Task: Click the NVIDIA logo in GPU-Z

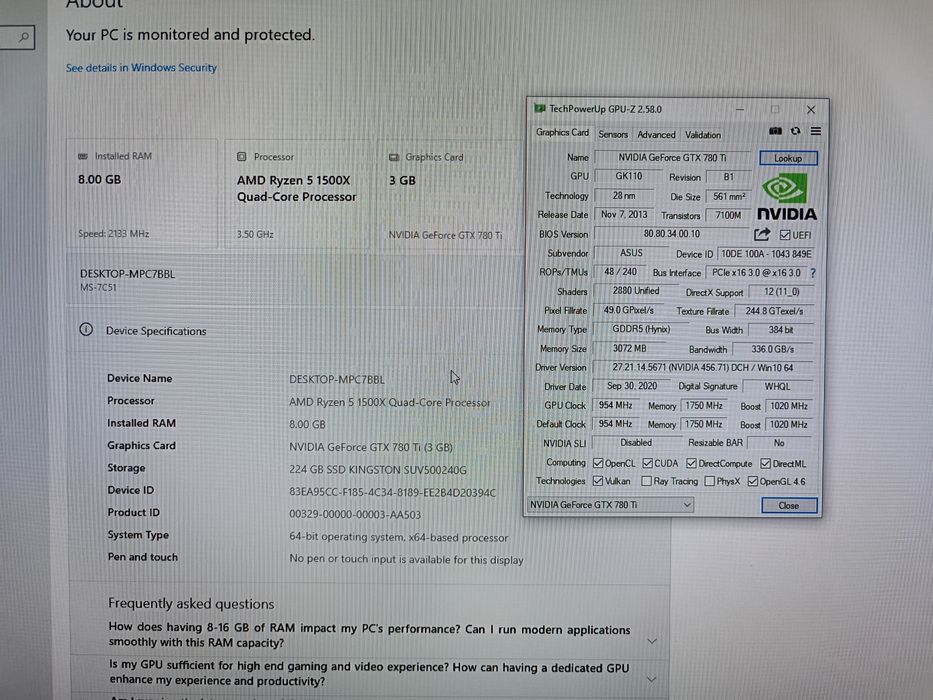Action: point(787,197)
